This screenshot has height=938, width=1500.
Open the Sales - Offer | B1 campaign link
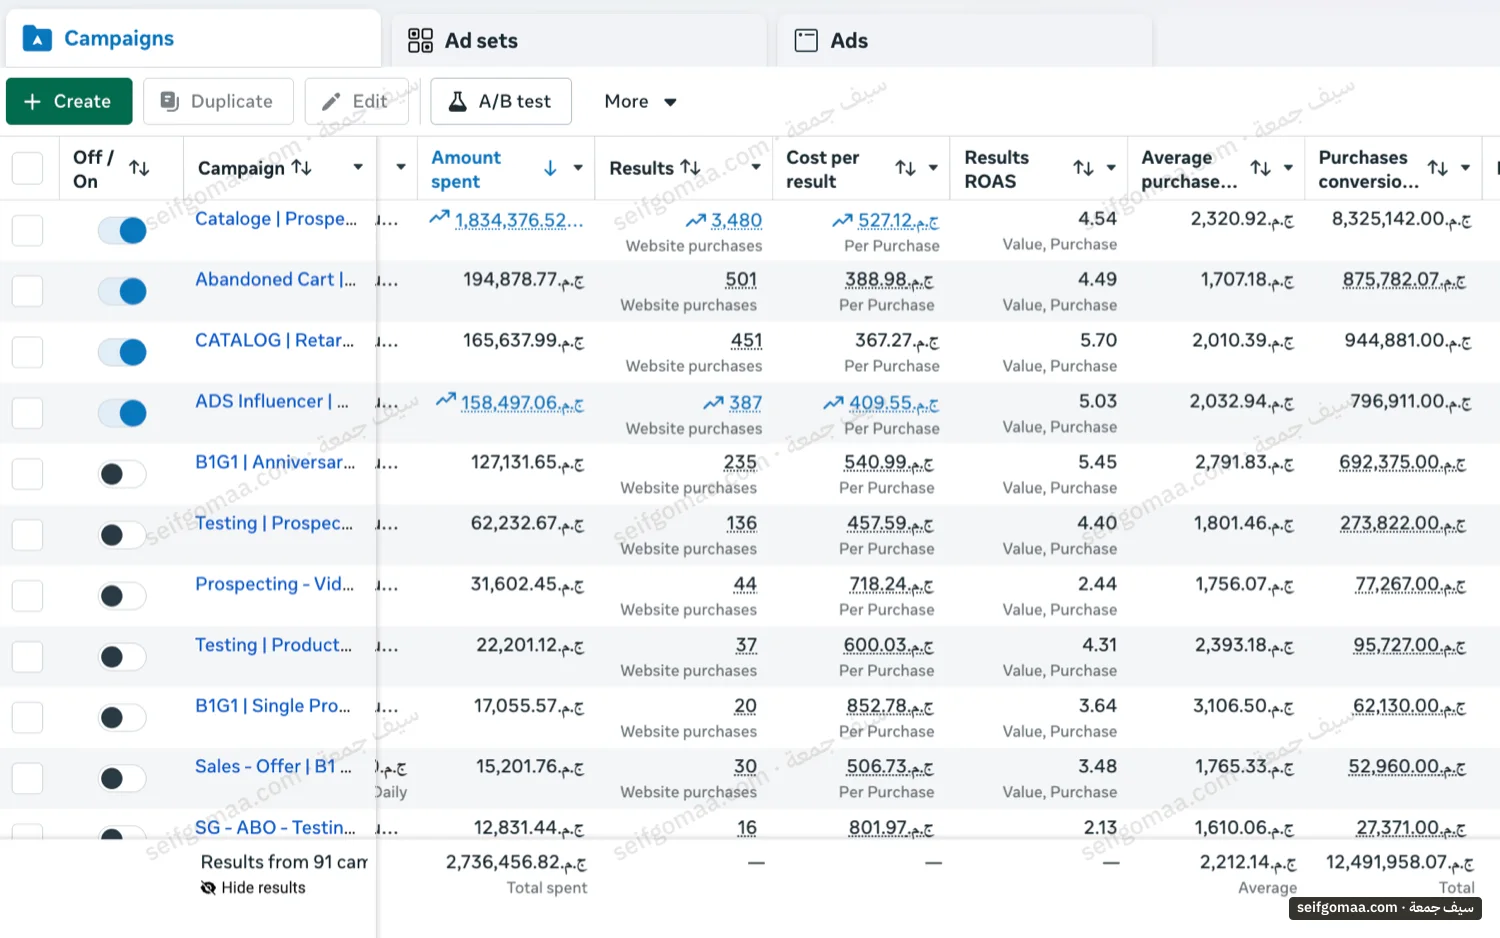coord(274,766)
